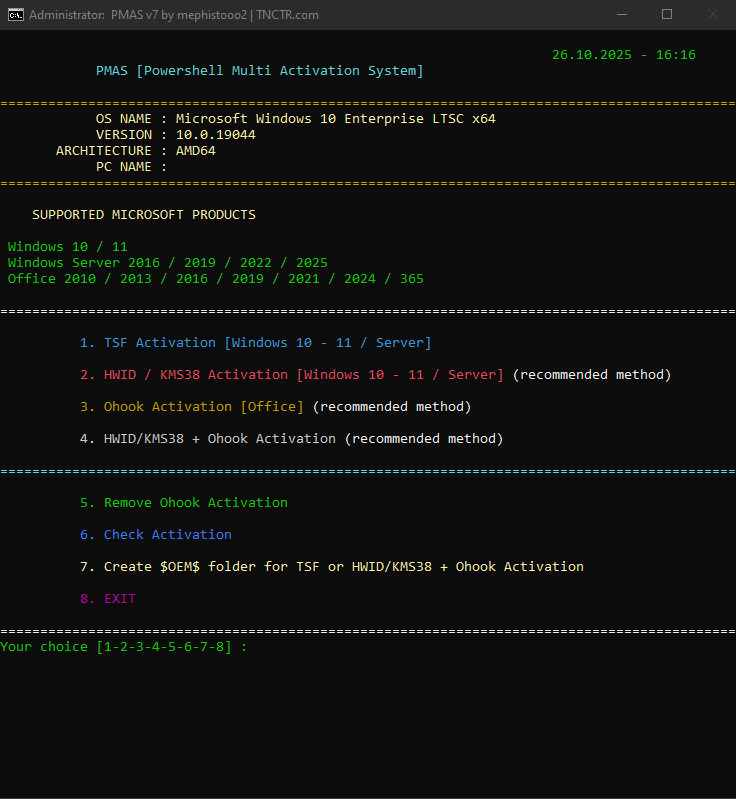Select option "3. Ohook Activation [Office]"

click(275, 407)
